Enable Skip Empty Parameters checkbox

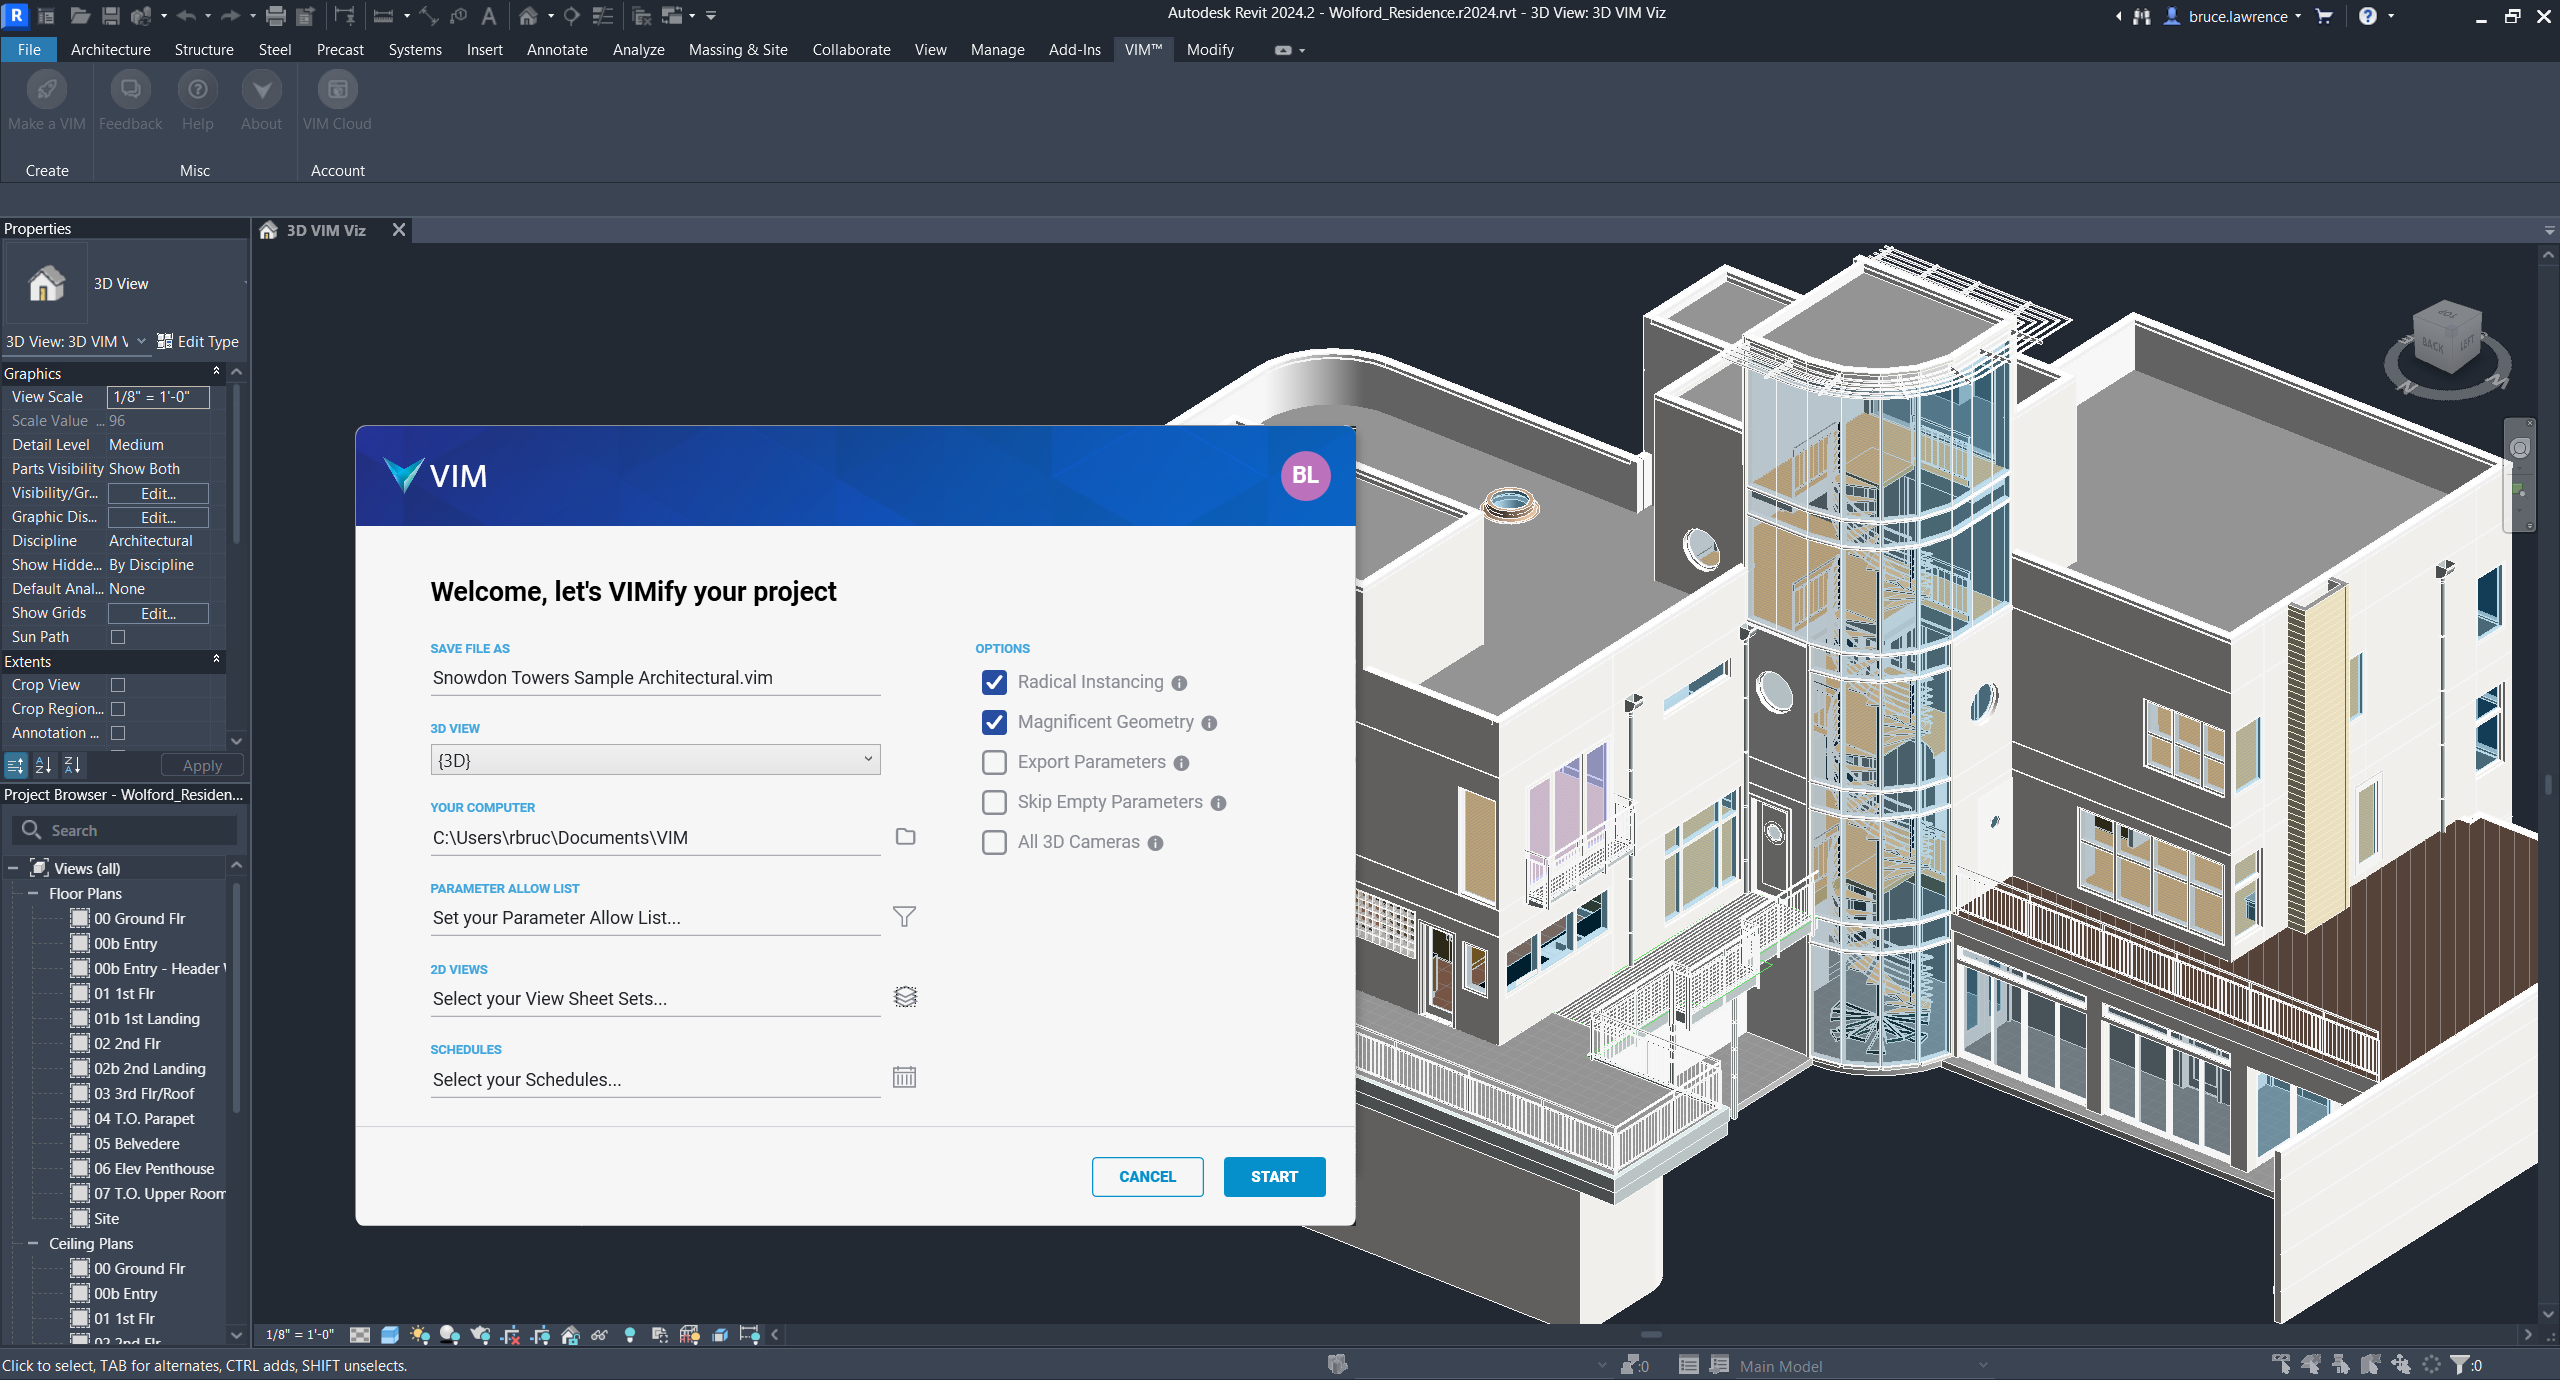(x=994, y=802)
